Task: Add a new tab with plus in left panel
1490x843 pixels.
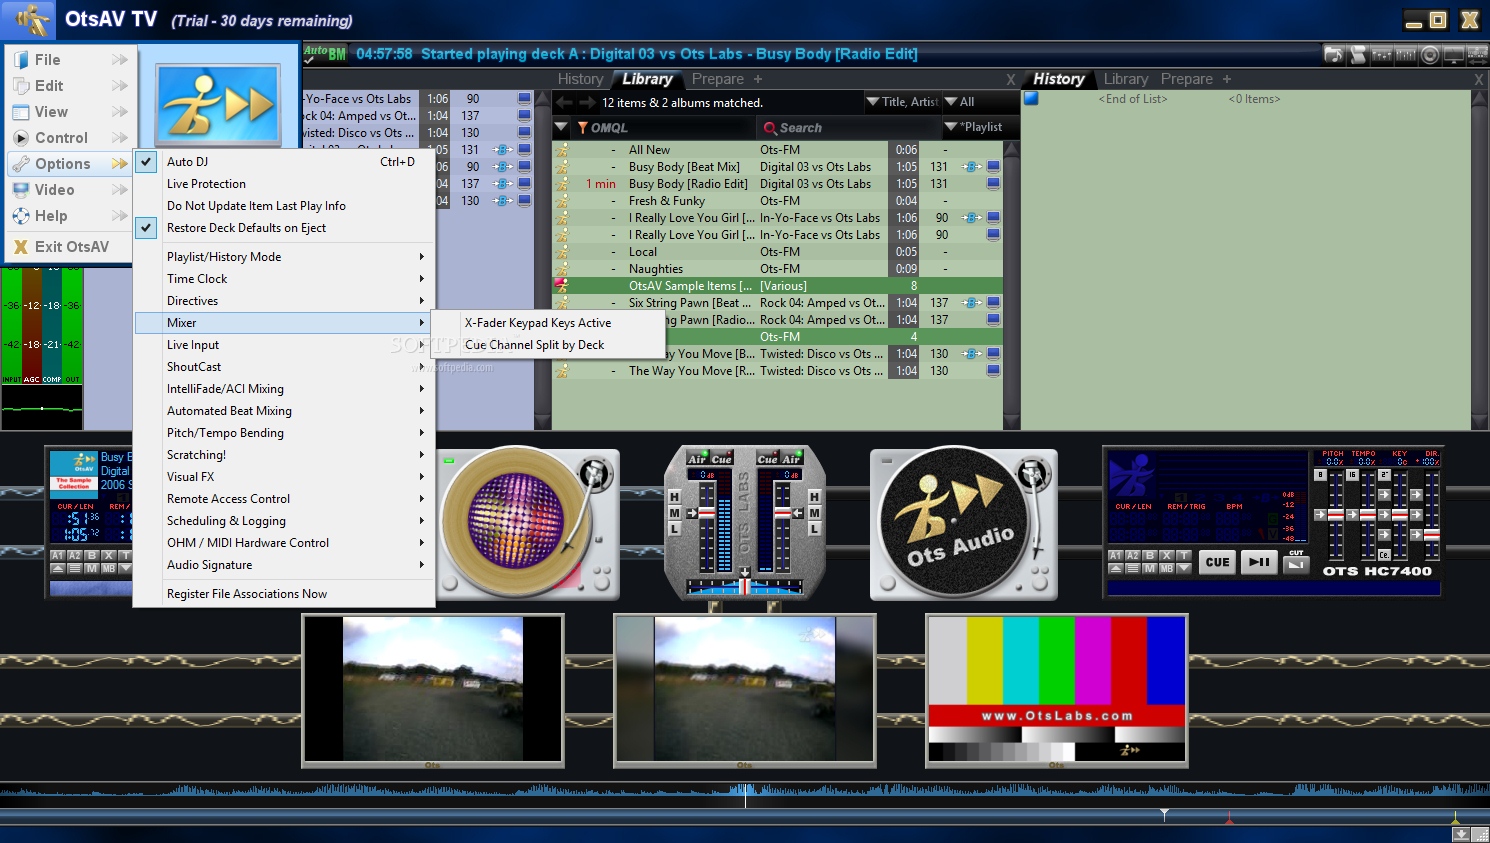Action: point(758,79)
